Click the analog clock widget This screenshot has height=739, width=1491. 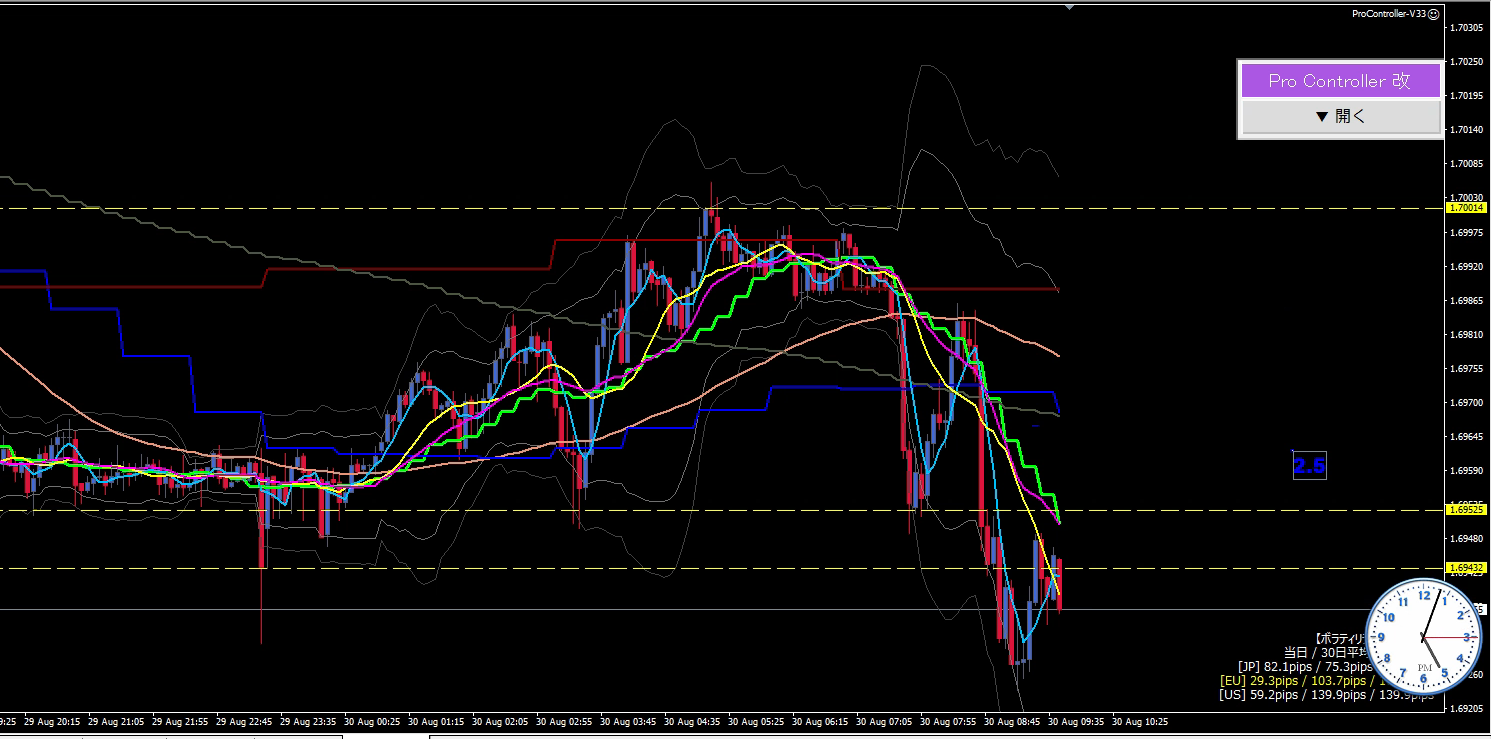[x=1423, y=637]
